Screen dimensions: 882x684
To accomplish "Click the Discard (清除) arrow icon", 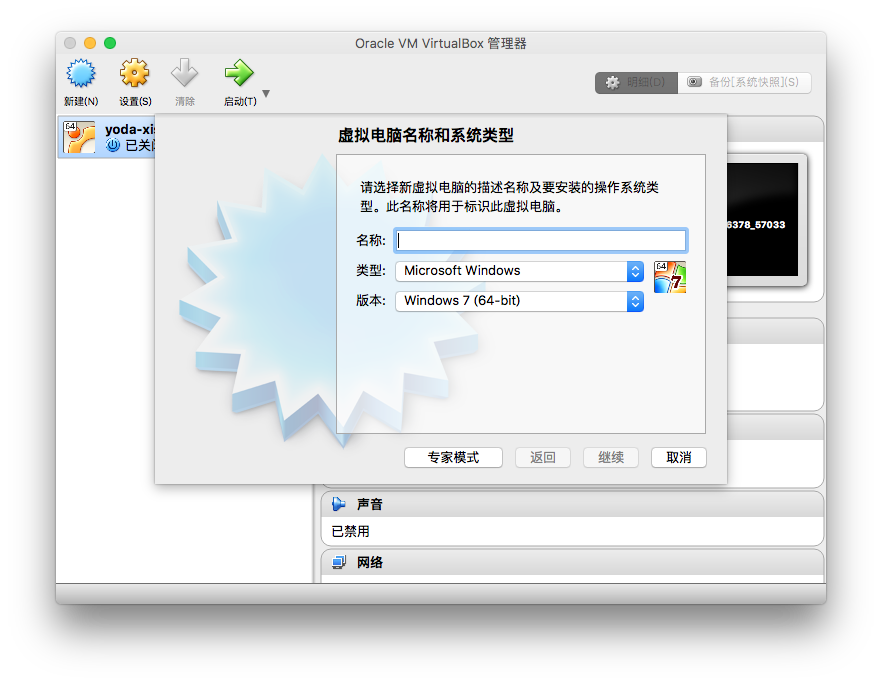I will (184, 73).
